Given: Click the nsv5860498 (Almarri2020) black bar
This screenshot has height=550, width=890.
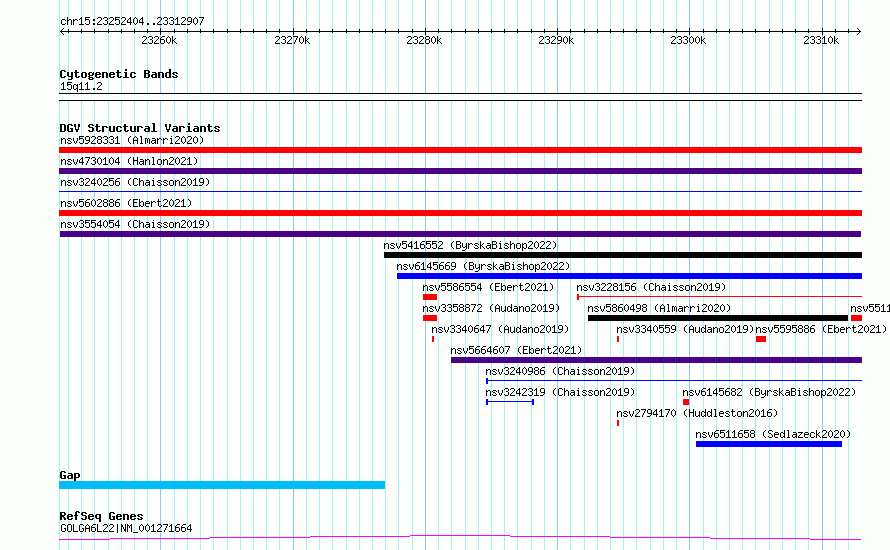Looking at the screenshot, I should 718,318.
